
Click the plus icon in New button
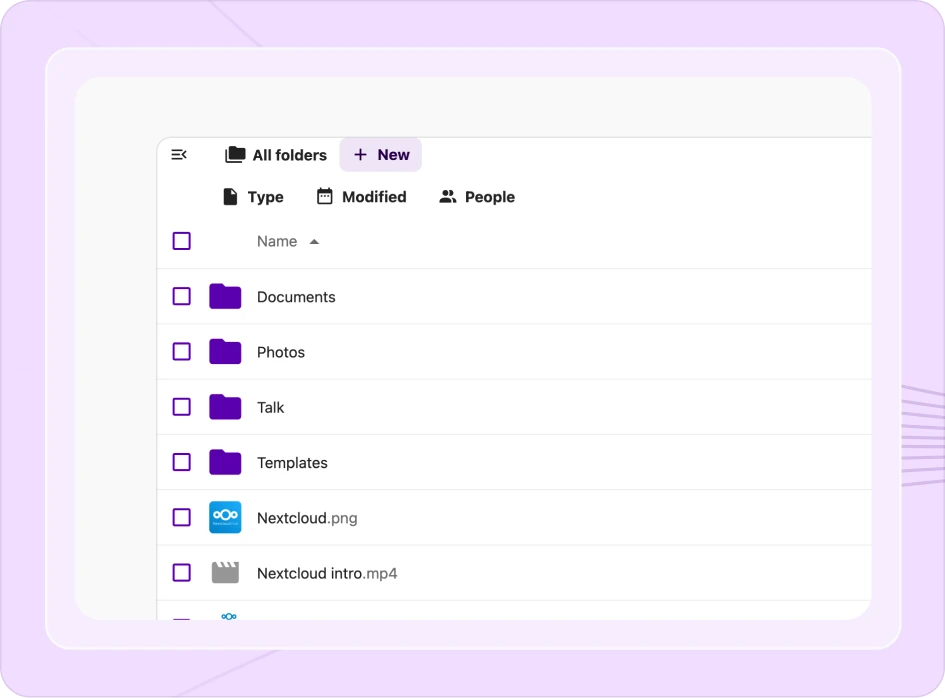click(x=360, y=155)
